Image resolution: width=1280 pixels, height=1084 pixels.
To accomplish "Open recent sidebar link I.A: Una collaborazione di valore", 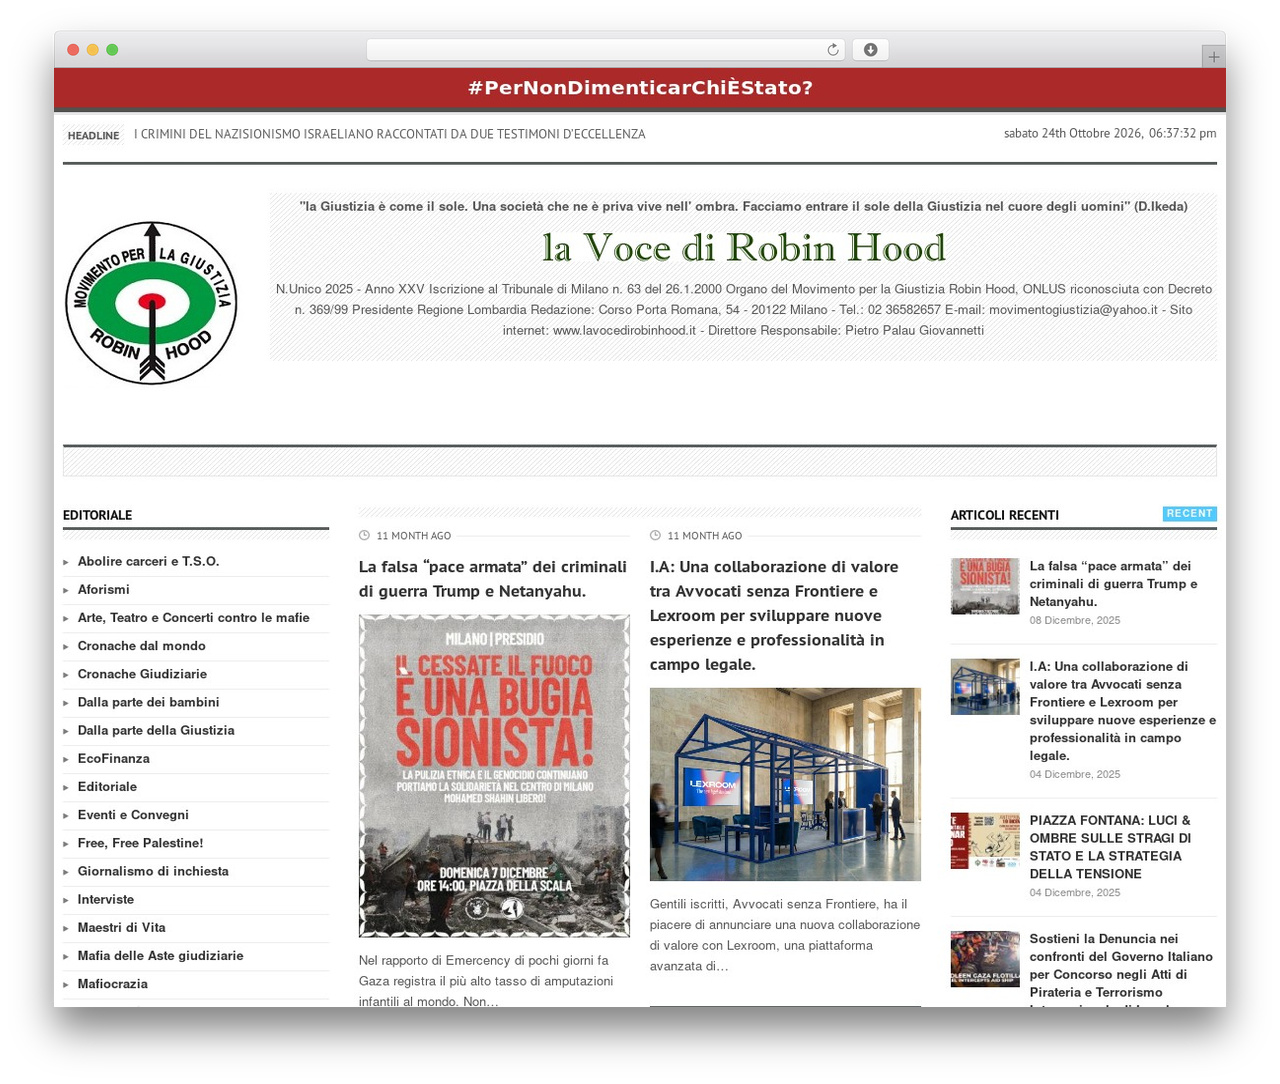I will (1123, 711).
